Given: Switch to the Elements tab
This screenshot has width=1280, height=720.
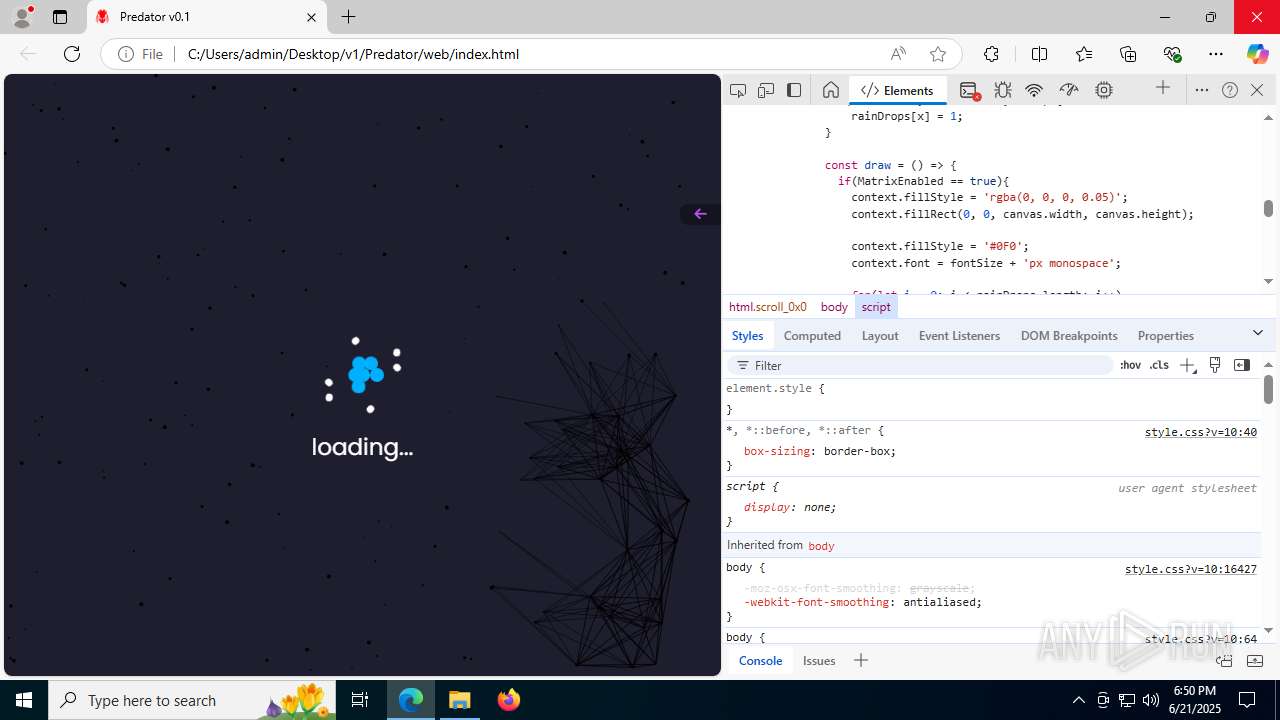Looking at the screenshot, I should [x=897, y=90].
